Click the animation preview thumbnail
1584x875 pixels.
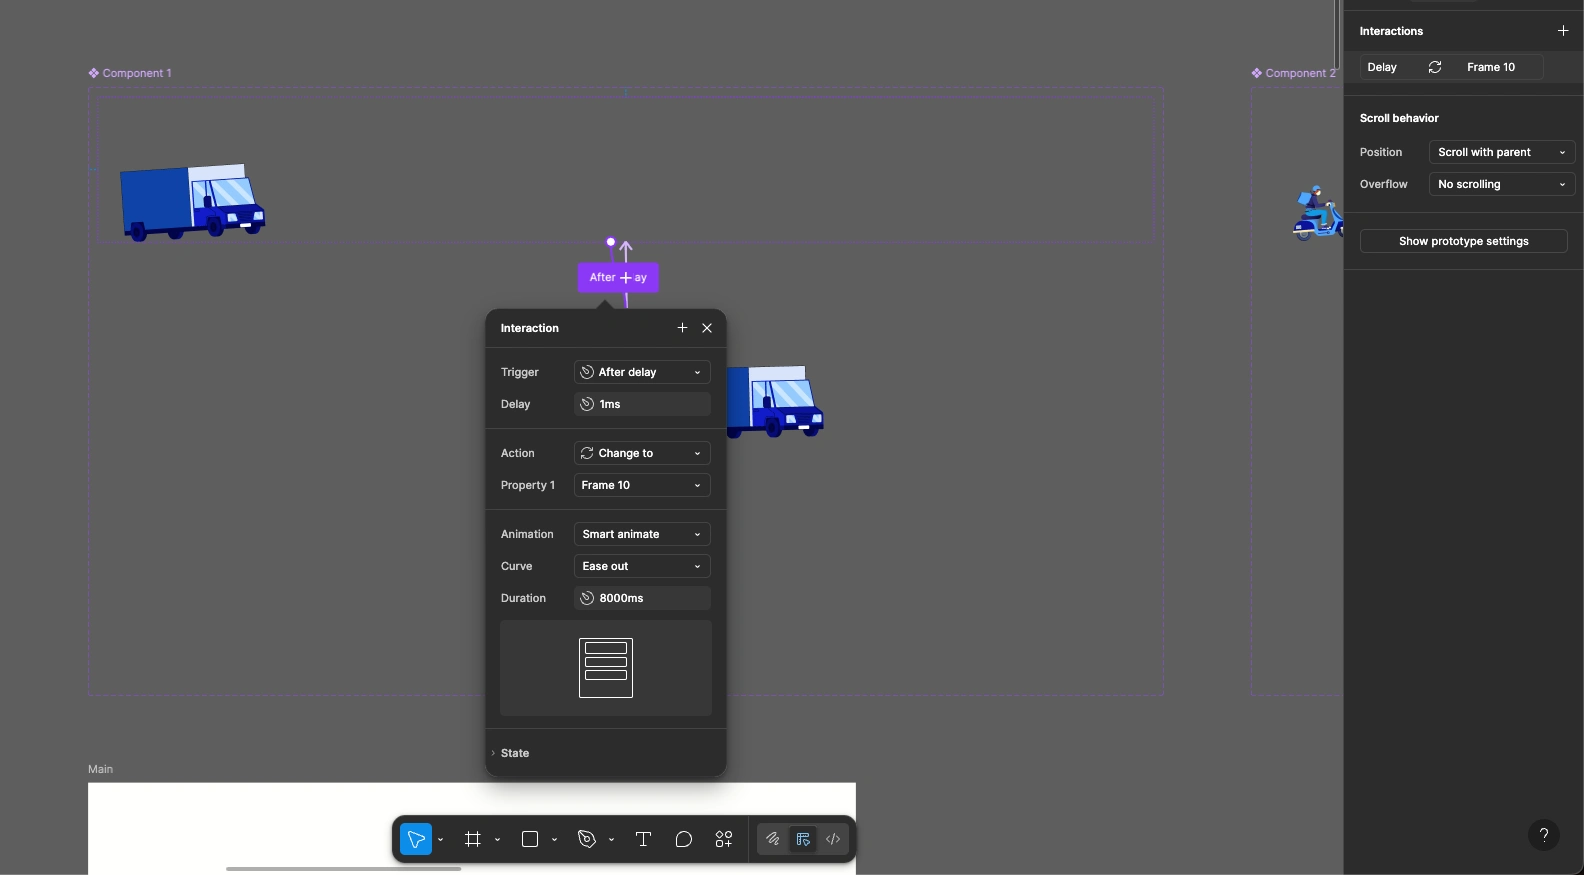click(x=606, y=668)
